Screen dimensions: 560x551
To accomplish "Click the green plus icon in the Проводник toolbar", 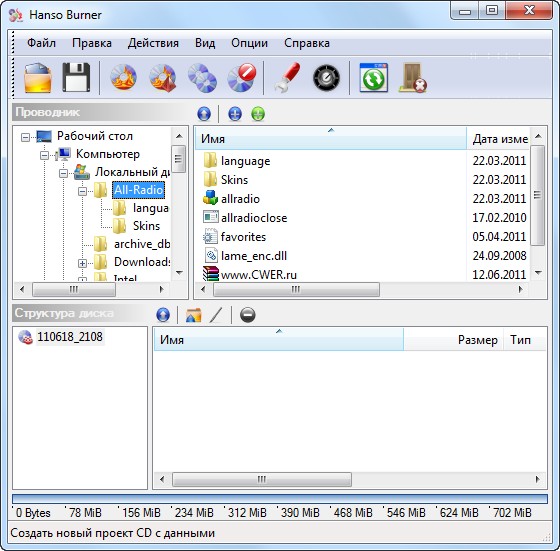I will (x=258, y=114).
